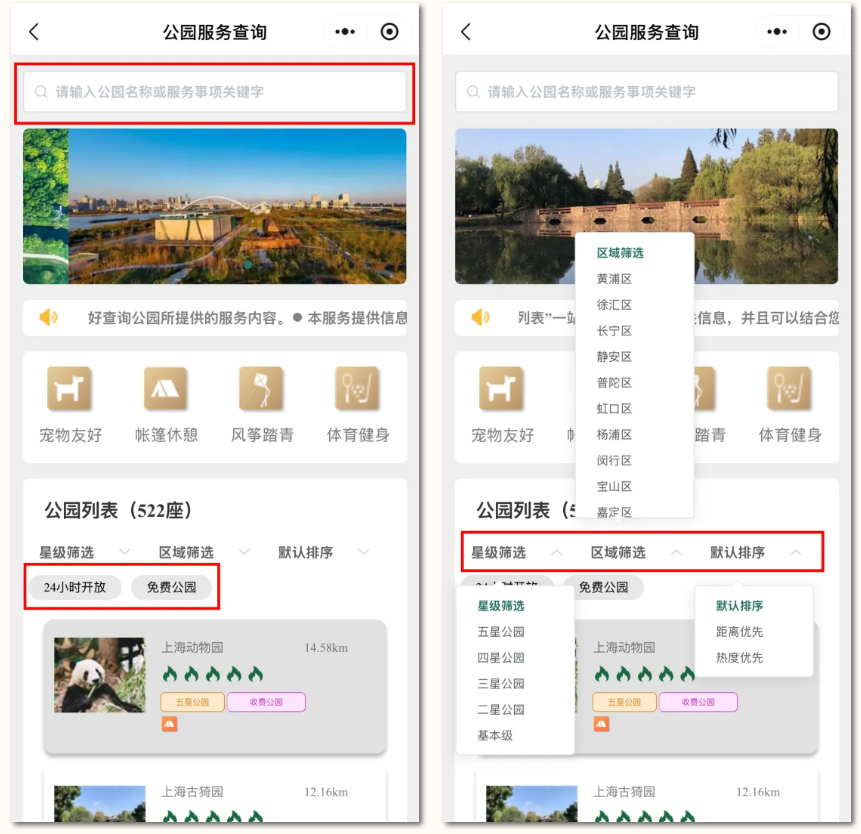Enable the 免费公园 filter chip on left screen

[171, 587]
